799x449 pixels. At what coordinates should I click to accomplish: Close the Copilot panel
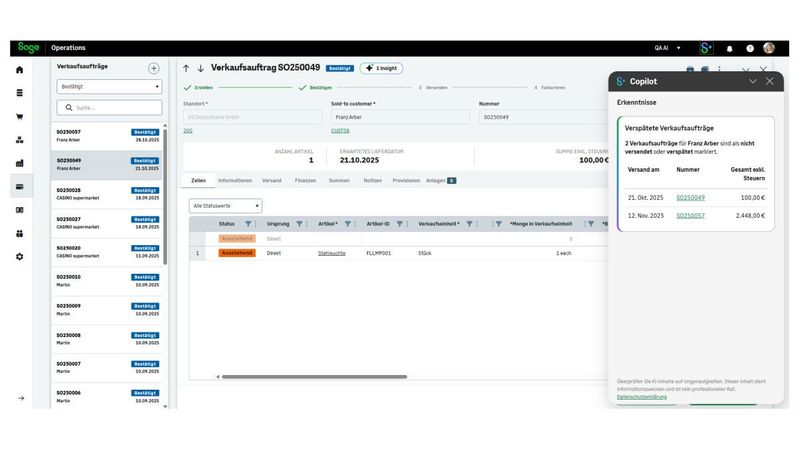pyautogui.click(x=769, y=81)
